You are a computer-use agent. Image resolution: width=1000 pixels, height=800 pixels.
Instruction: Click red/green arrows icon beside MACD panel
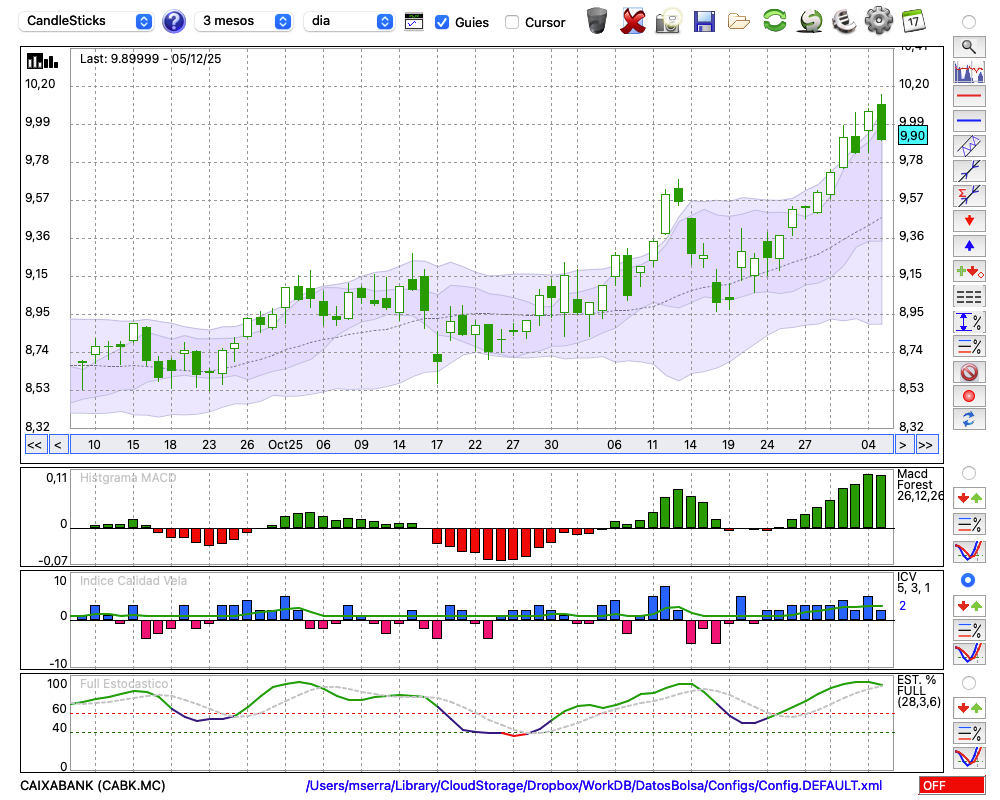[969, 498]
